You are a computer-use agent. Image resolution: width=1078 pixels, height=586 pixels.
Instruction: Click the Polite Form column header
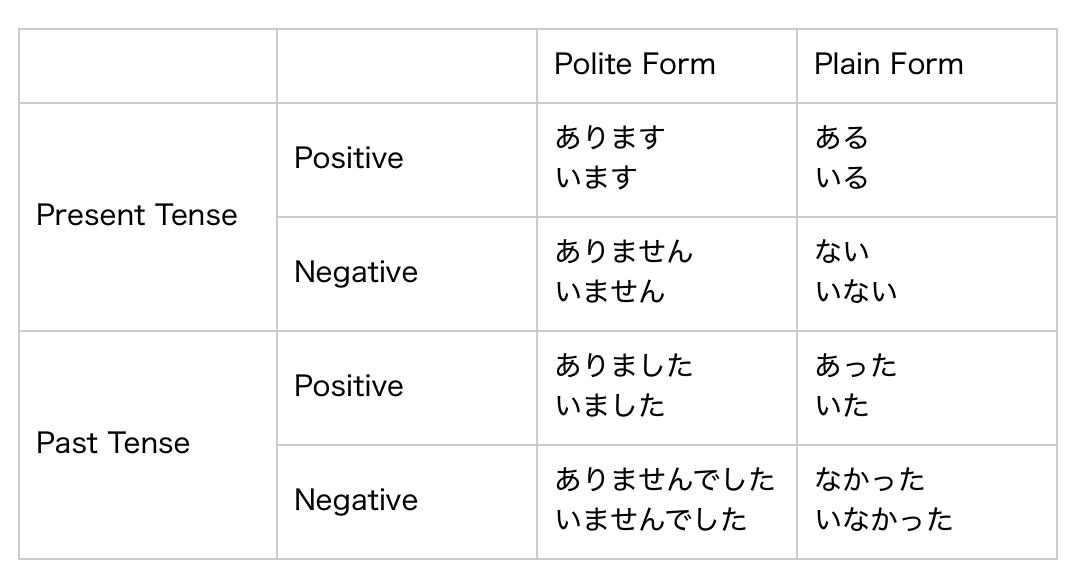[635, 65]
